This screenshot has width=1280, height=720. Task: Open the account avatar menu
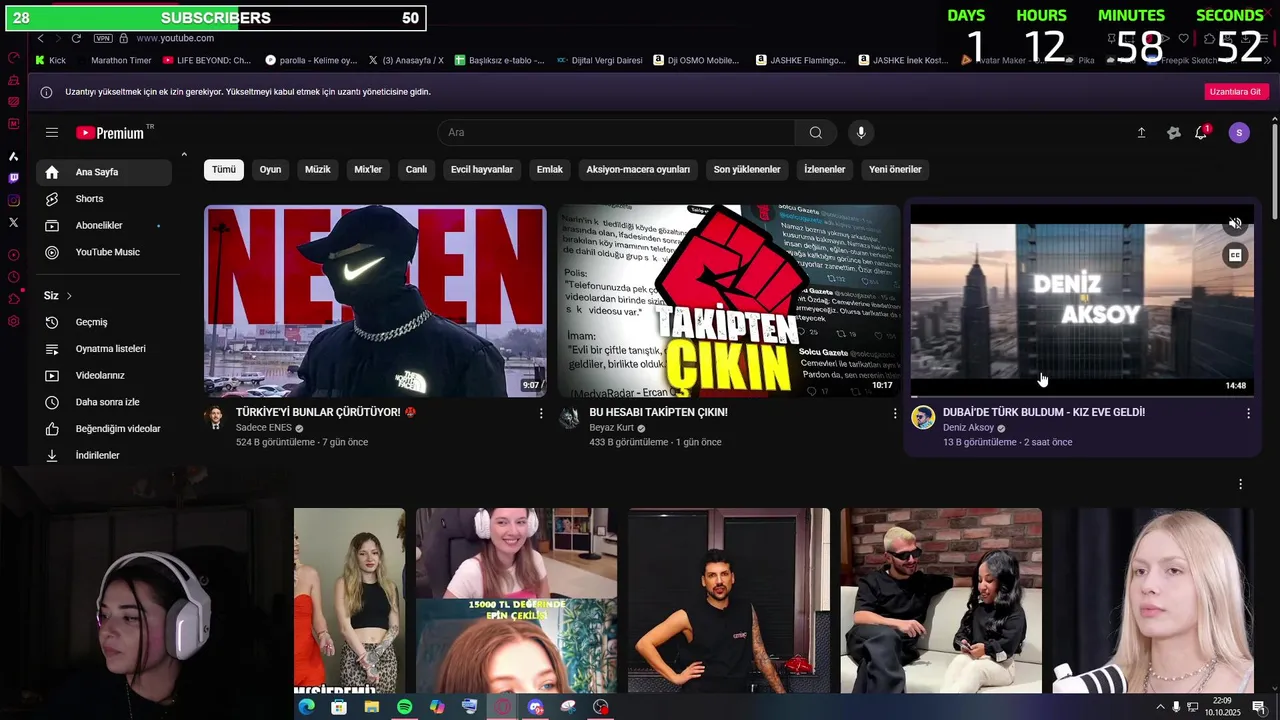pyautogui.click(x=1239, y=133)
